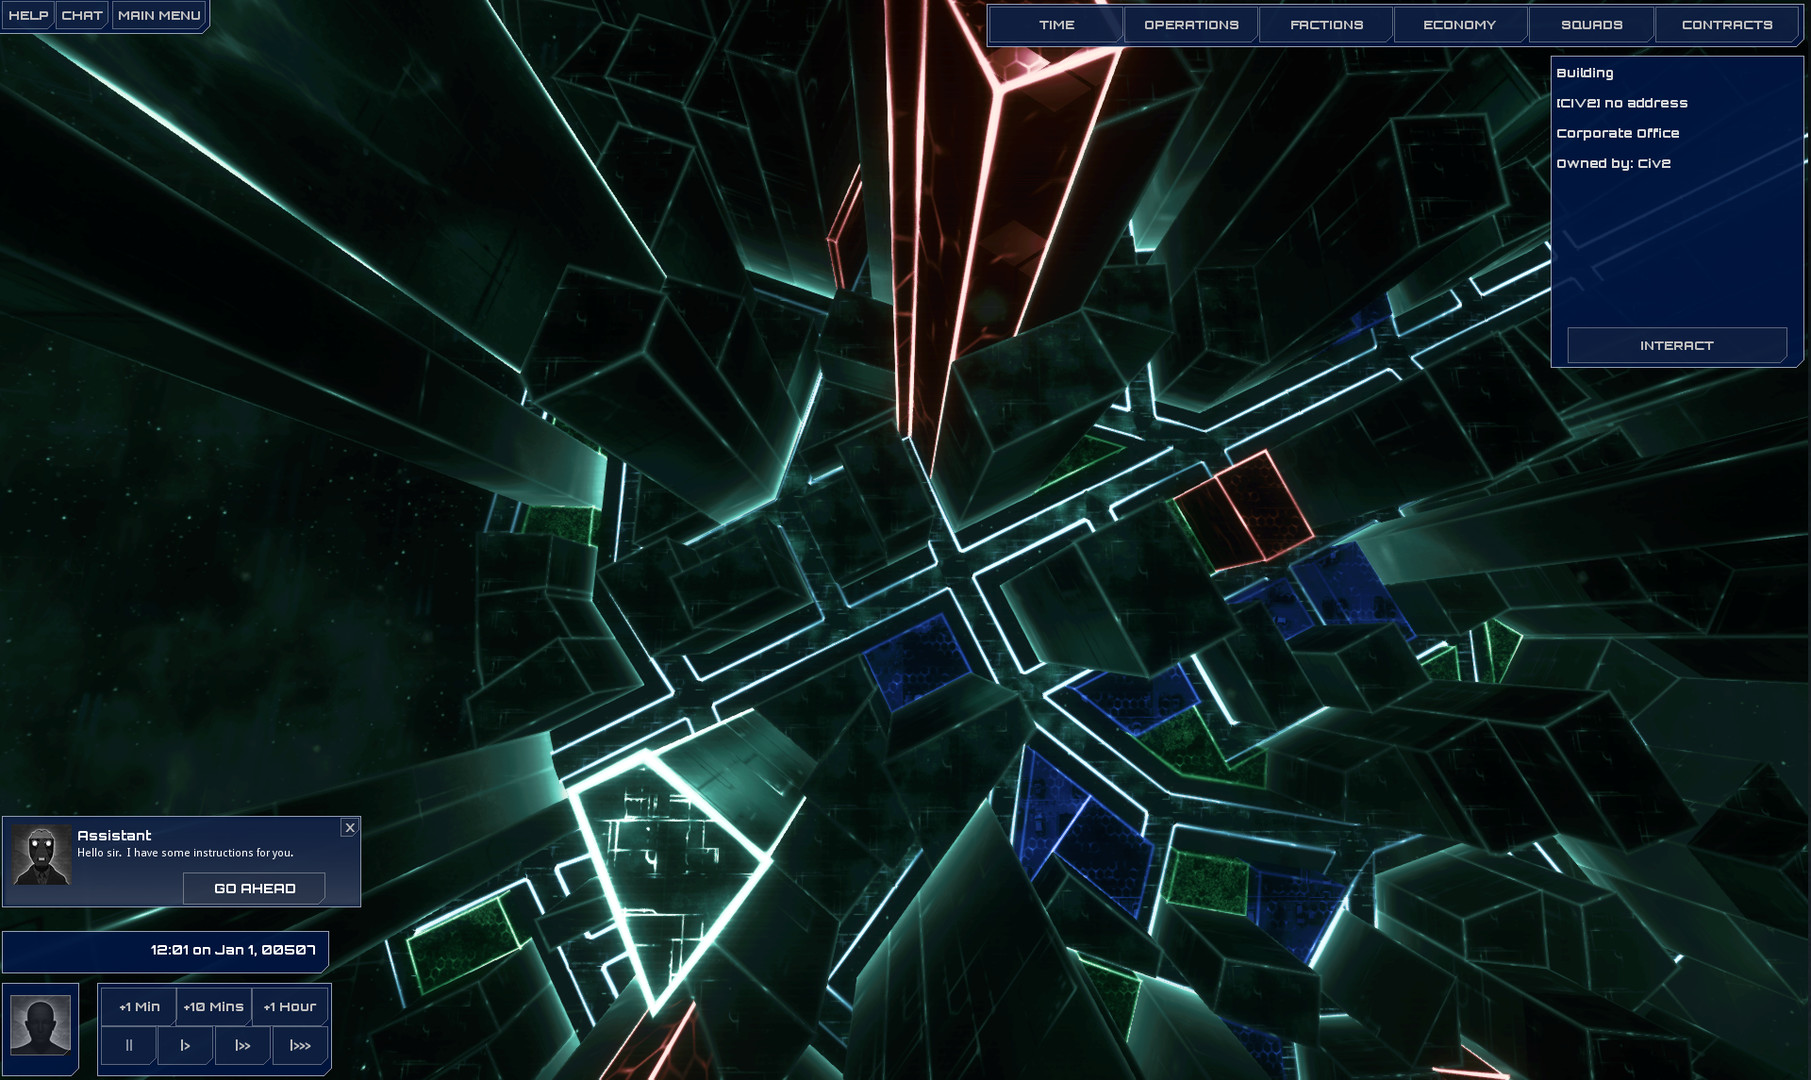
Task: Select the fastest simulation speed
Action: 299,1044
